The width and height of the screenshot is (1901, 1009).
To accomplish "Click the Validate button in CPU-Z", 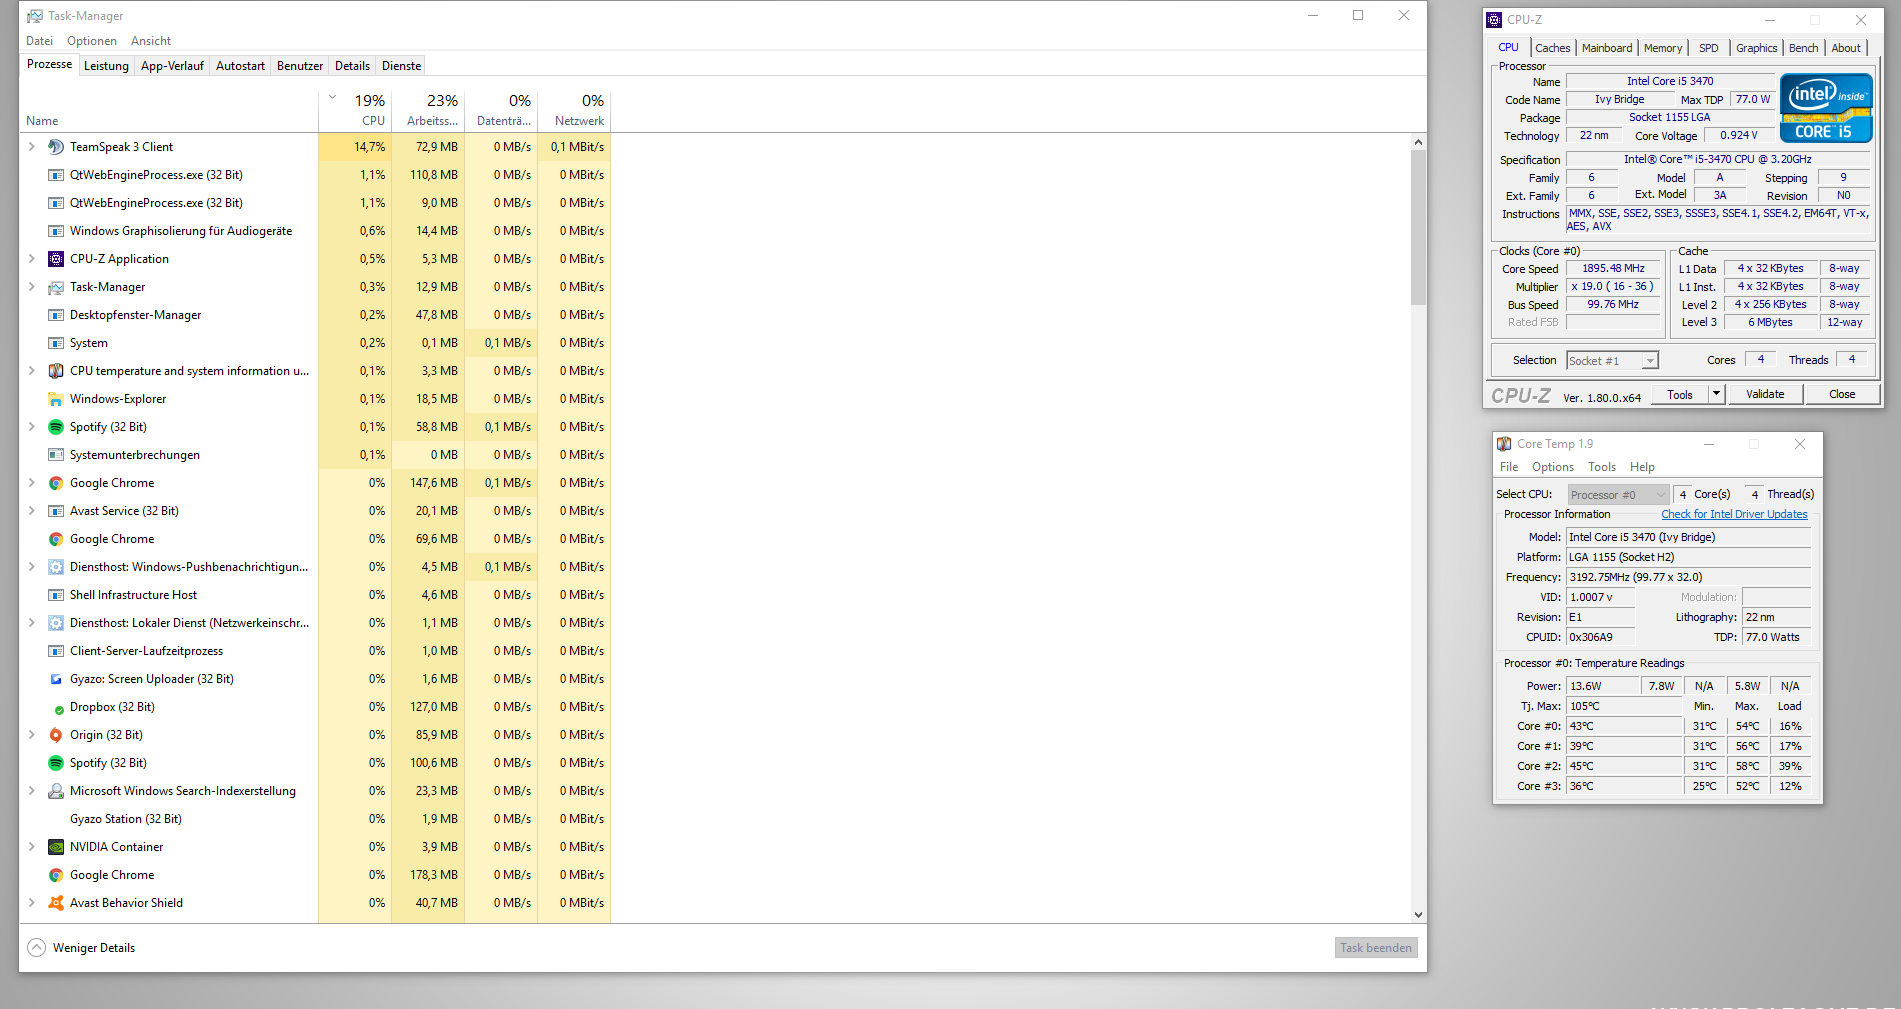I will point(1765,394).
